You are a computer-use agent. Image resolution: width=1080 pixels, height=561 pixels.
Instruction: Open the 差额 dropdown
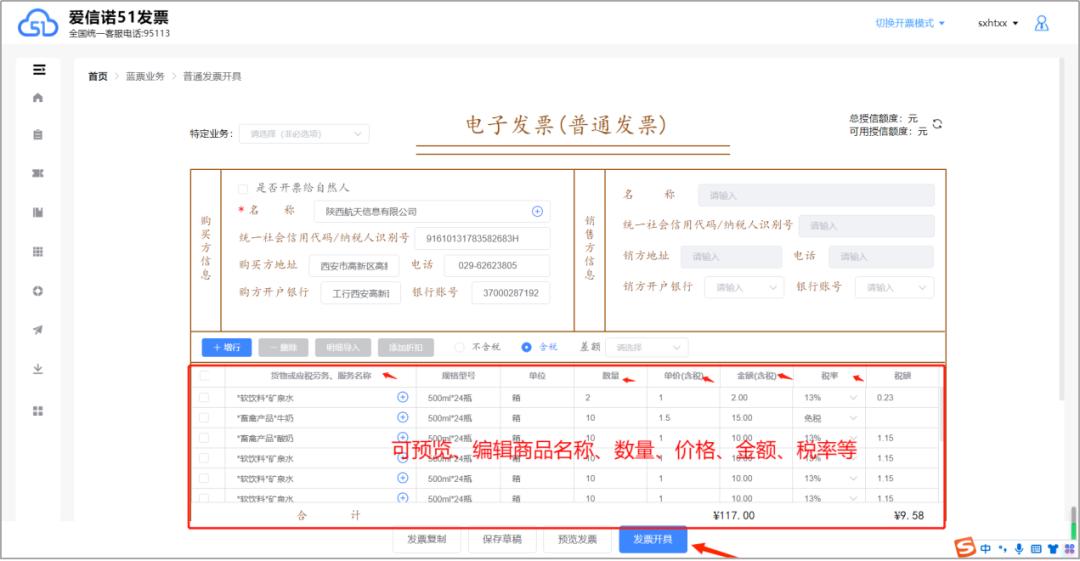(647, 347)
